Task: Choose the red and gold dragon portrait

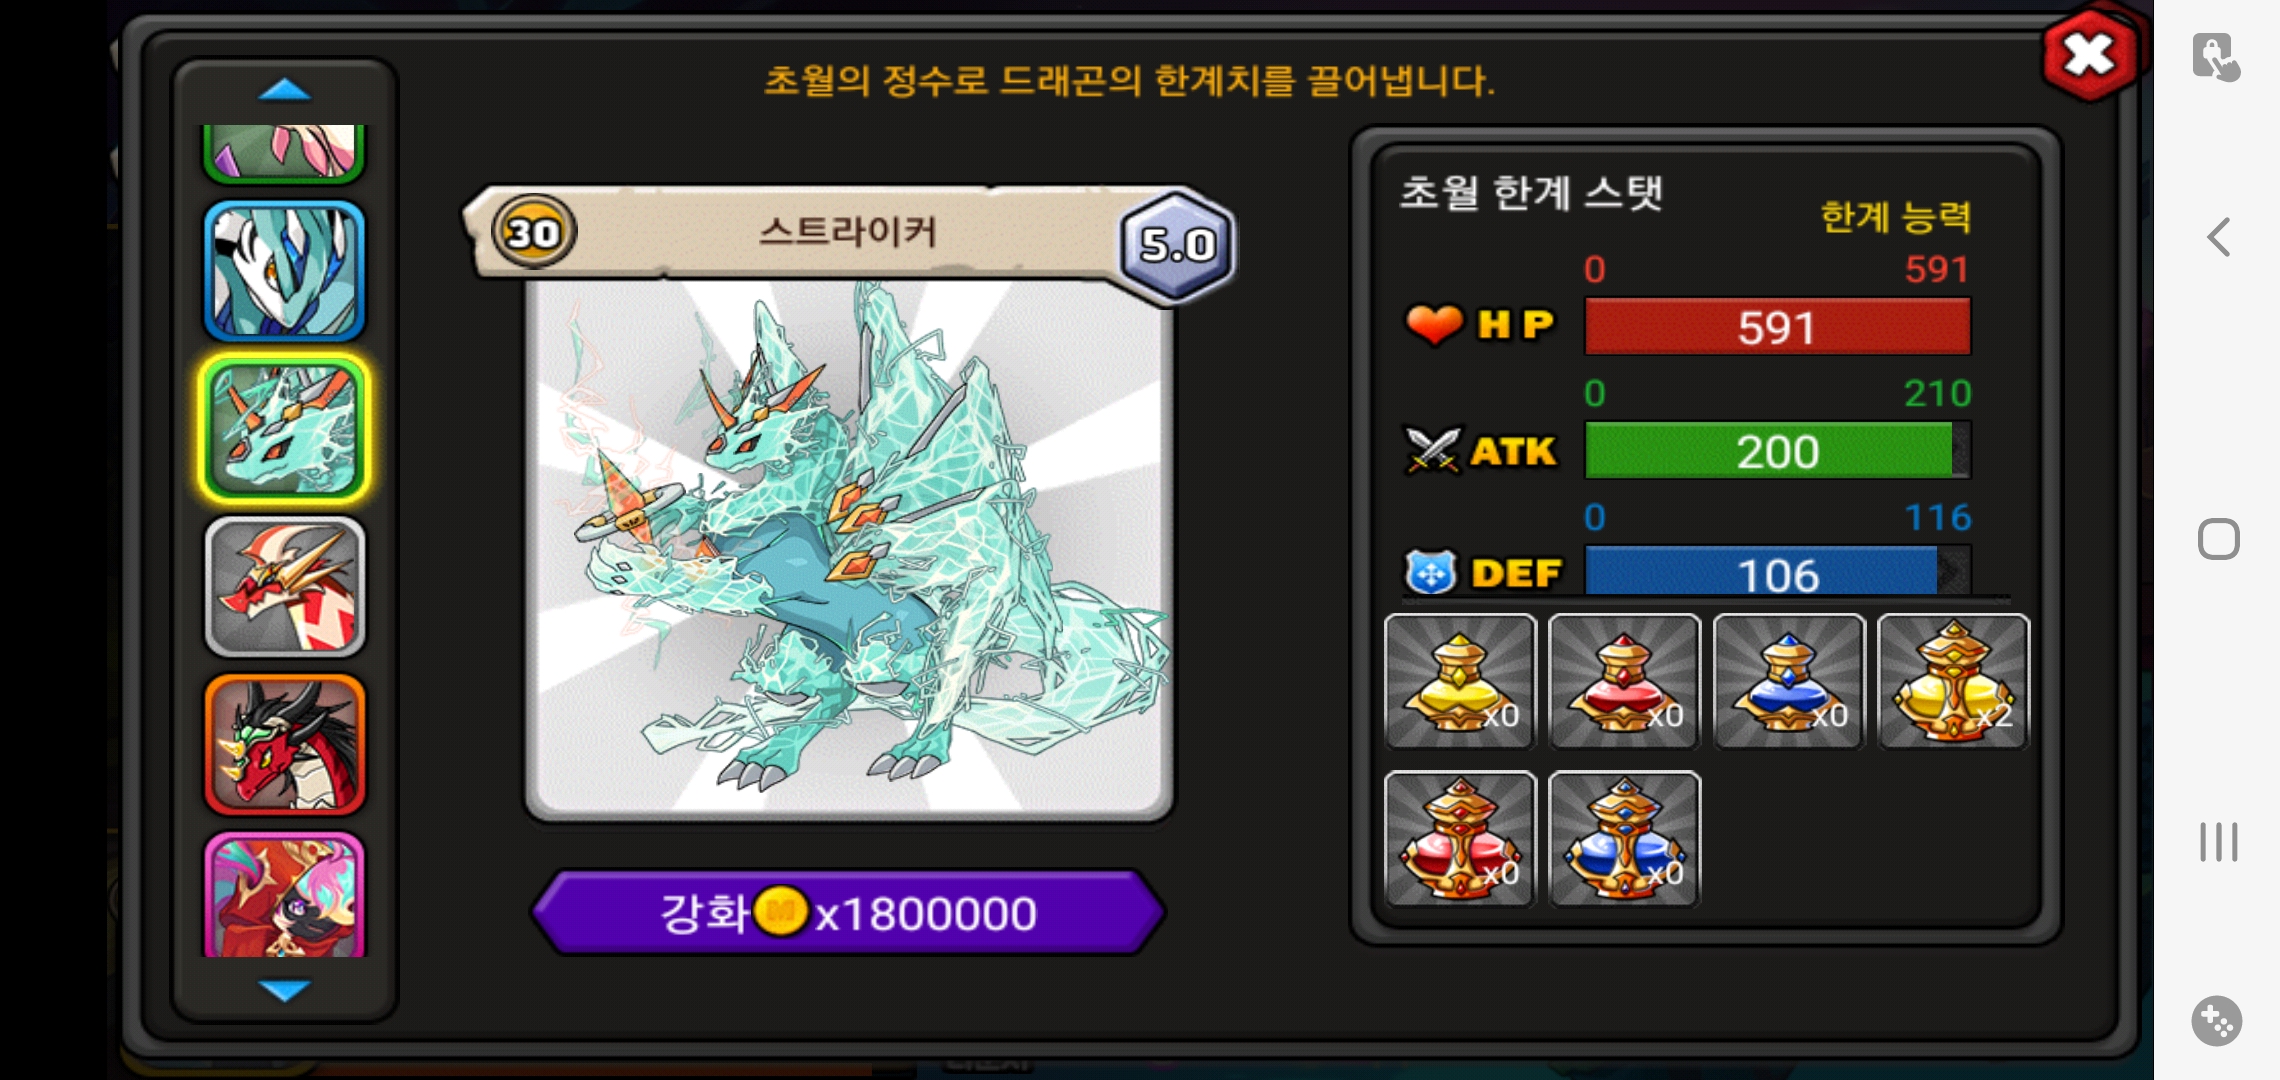Action: 285,587
